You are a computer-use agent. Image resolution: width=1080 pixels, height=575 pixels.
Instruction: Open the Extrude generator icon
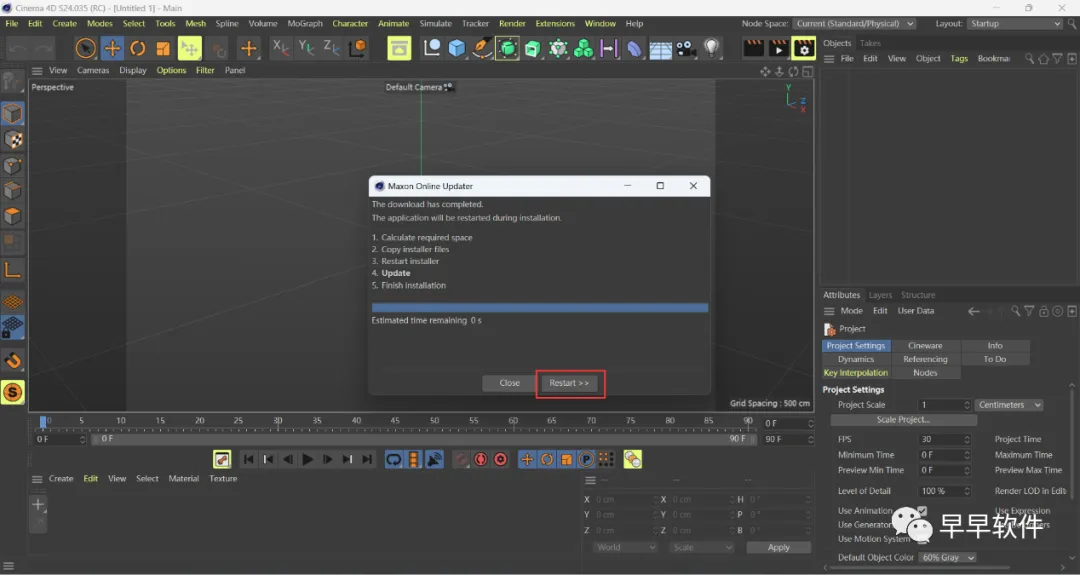pyautogui.click(x=532, y=48)
